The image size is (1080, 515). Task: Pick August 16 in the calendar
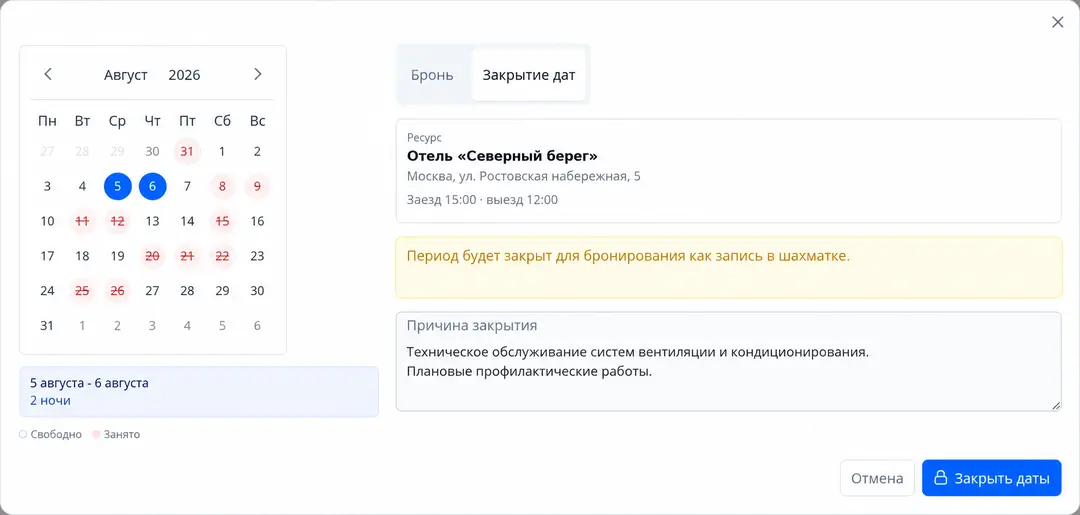point(257,221)
